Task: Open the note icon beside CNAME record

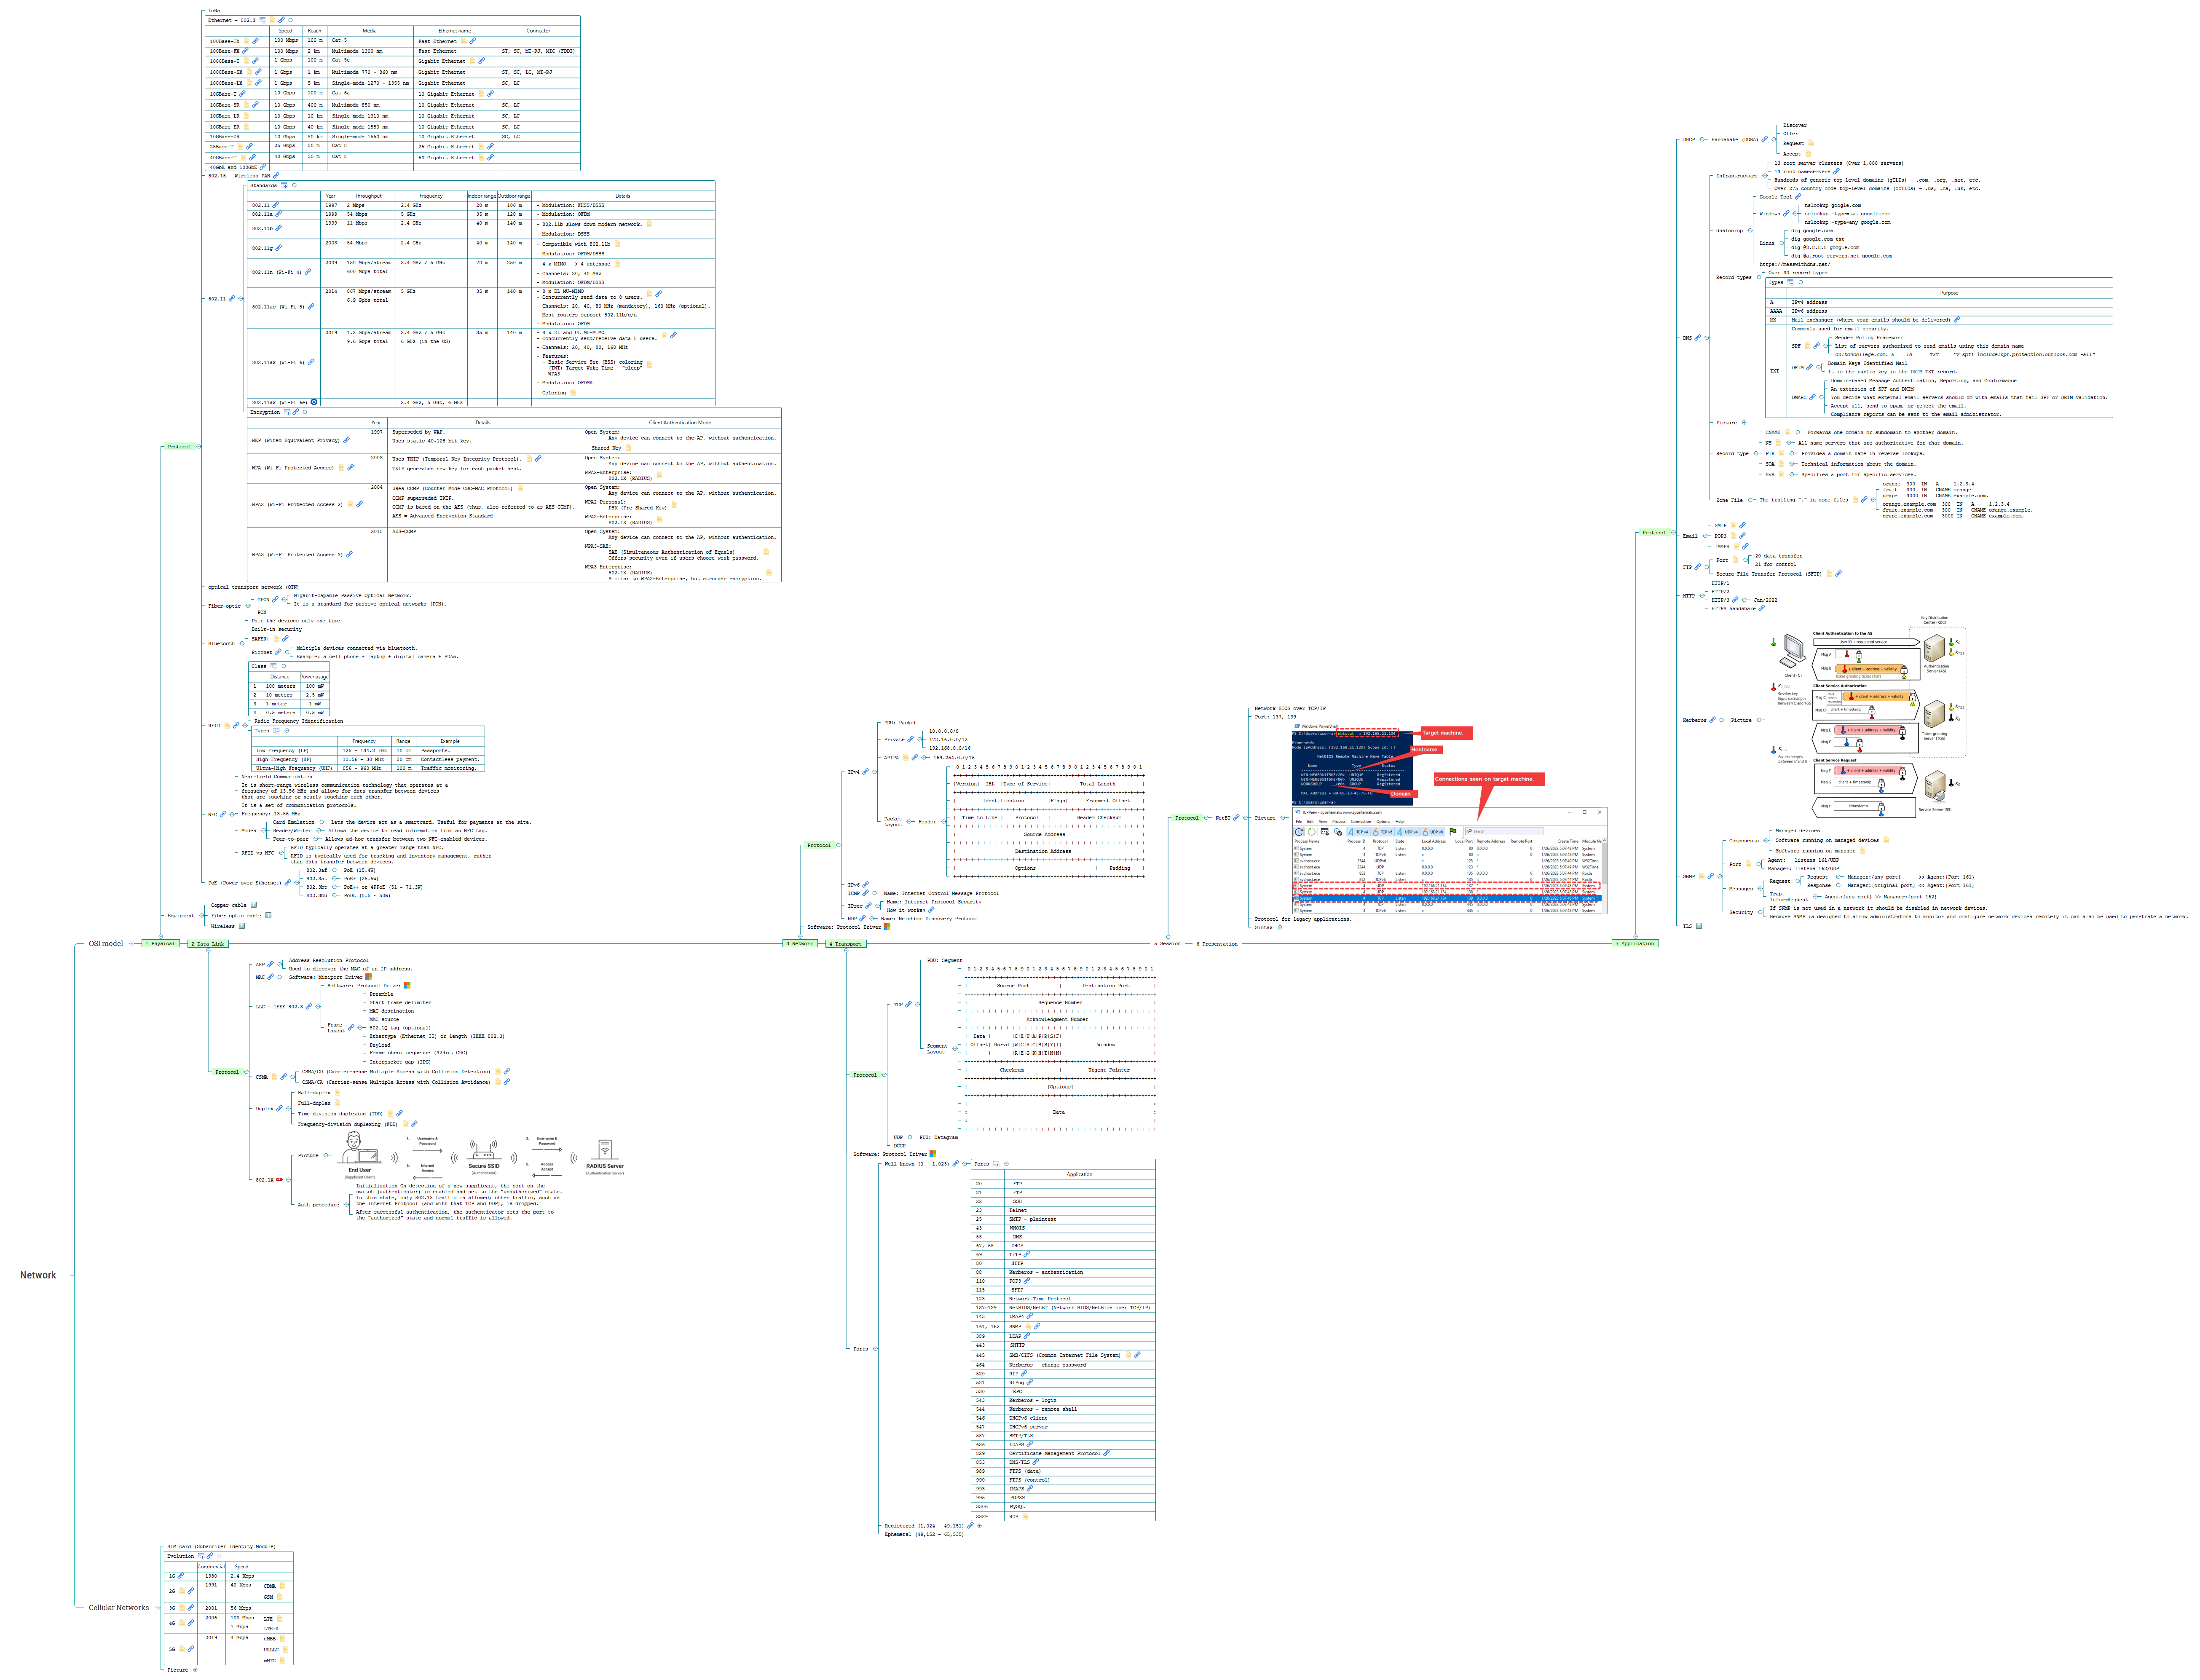Action: tap(1787, 432)
